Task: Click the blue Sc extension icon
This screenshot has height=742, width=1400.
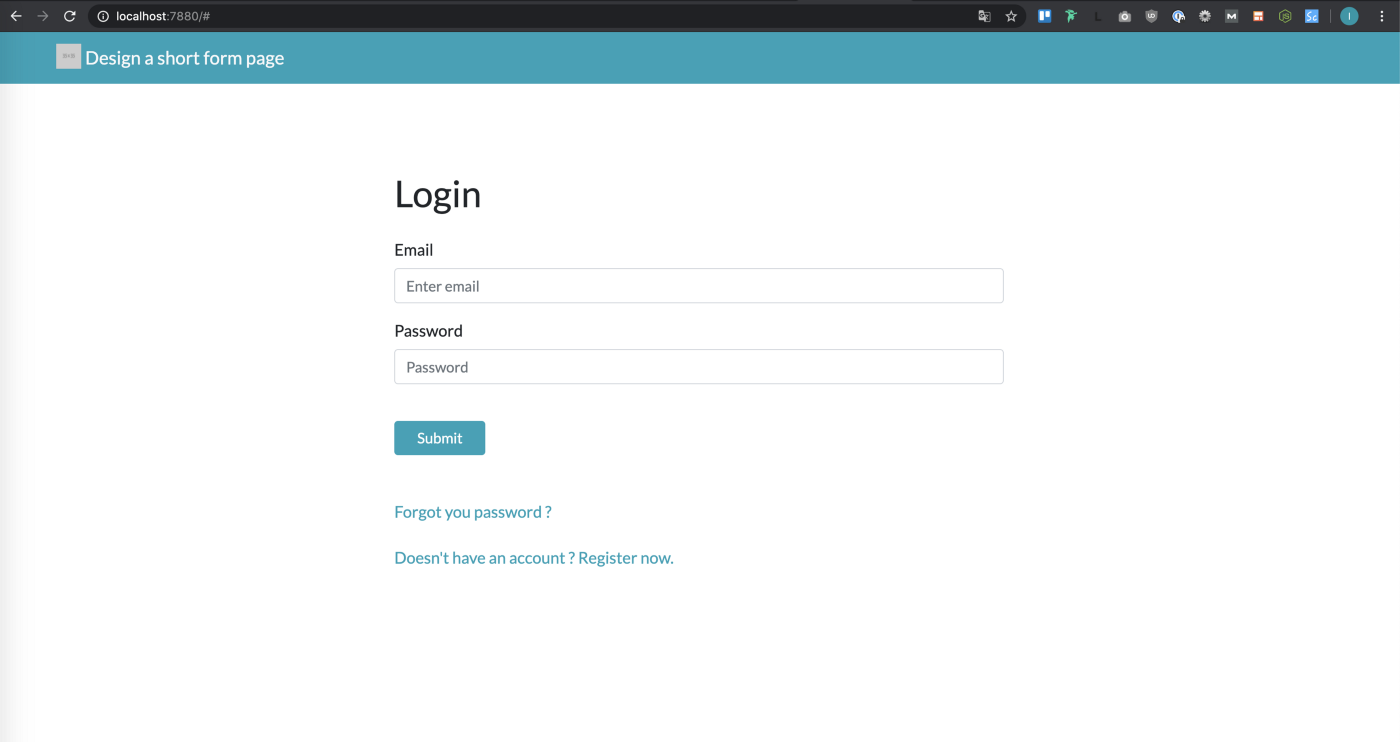Action: [x=1312, y=16]
